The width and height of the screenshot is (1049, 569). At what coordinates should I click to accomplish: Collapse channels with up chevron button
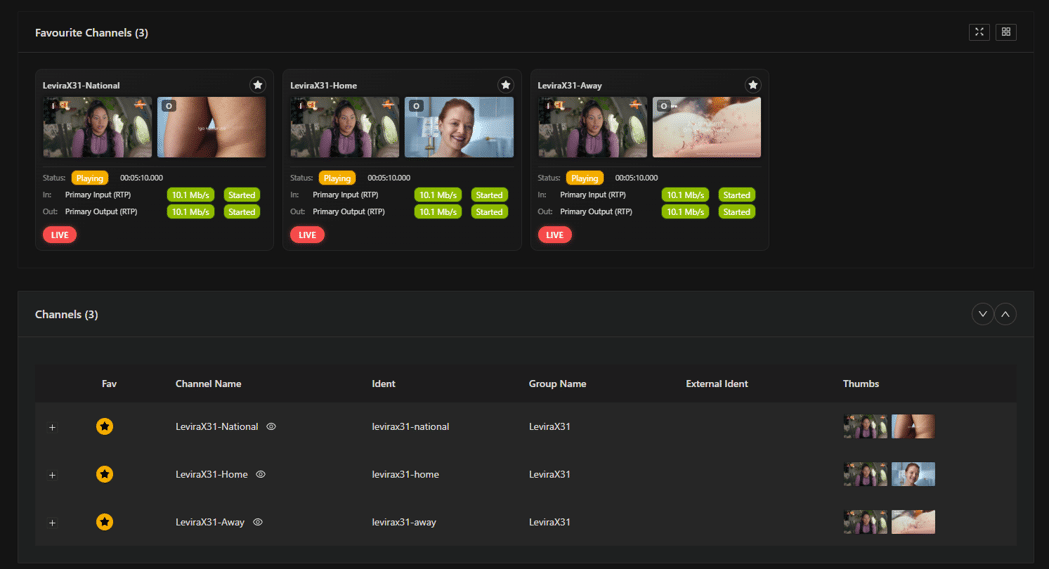tap(1005, 314)
